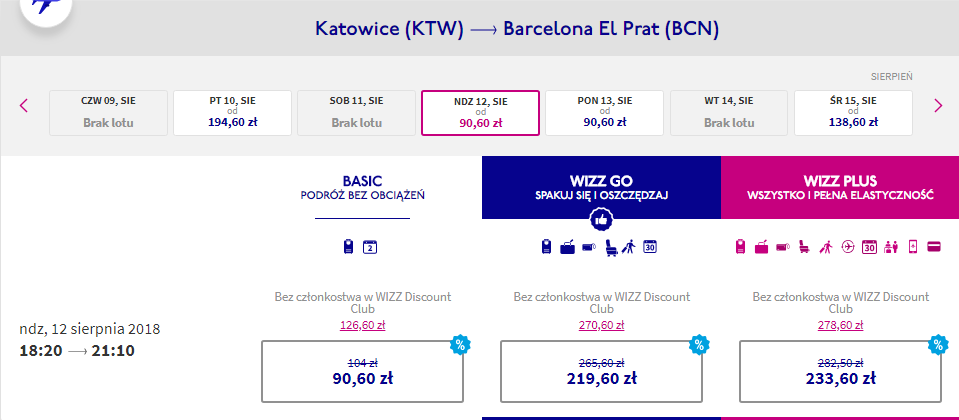Choose the WIZZ GO 219,60 zł fare
This screenshot has width=959, height=420.
pos(599,370)
